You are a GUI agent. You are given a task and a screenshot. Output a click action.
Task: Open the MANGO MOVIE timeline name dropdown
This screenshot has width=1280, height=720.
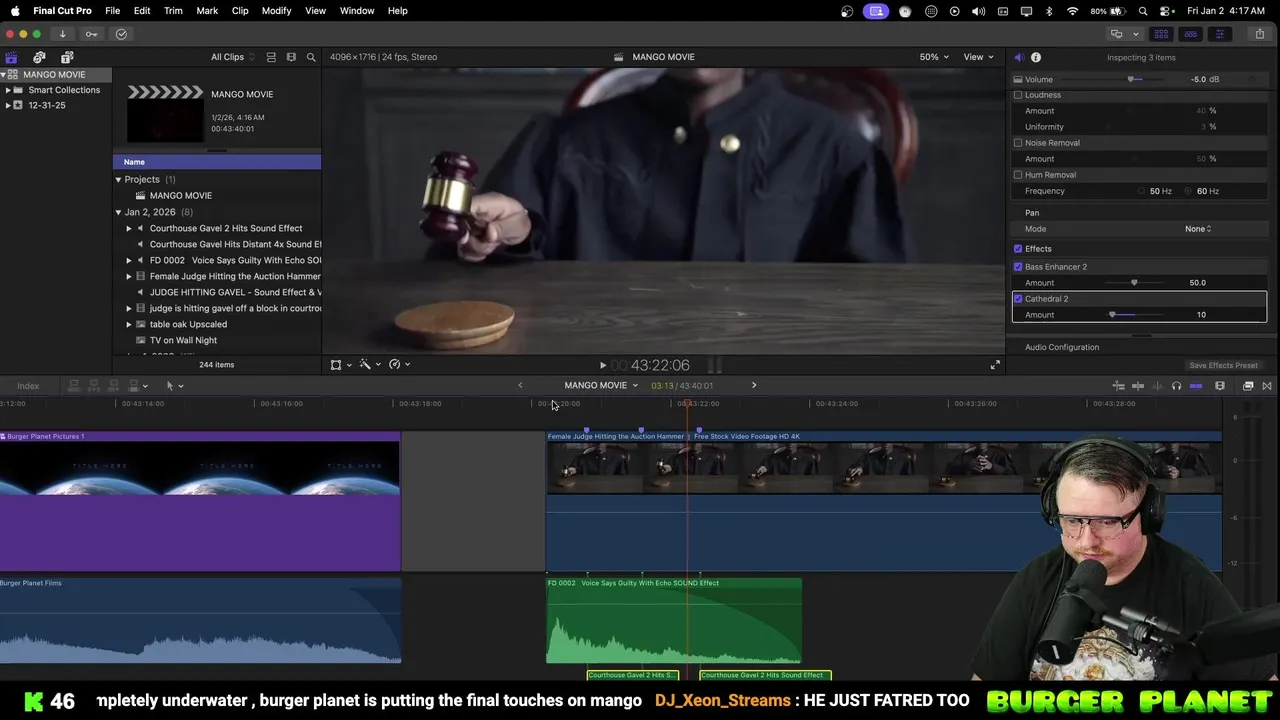point(600,386)
